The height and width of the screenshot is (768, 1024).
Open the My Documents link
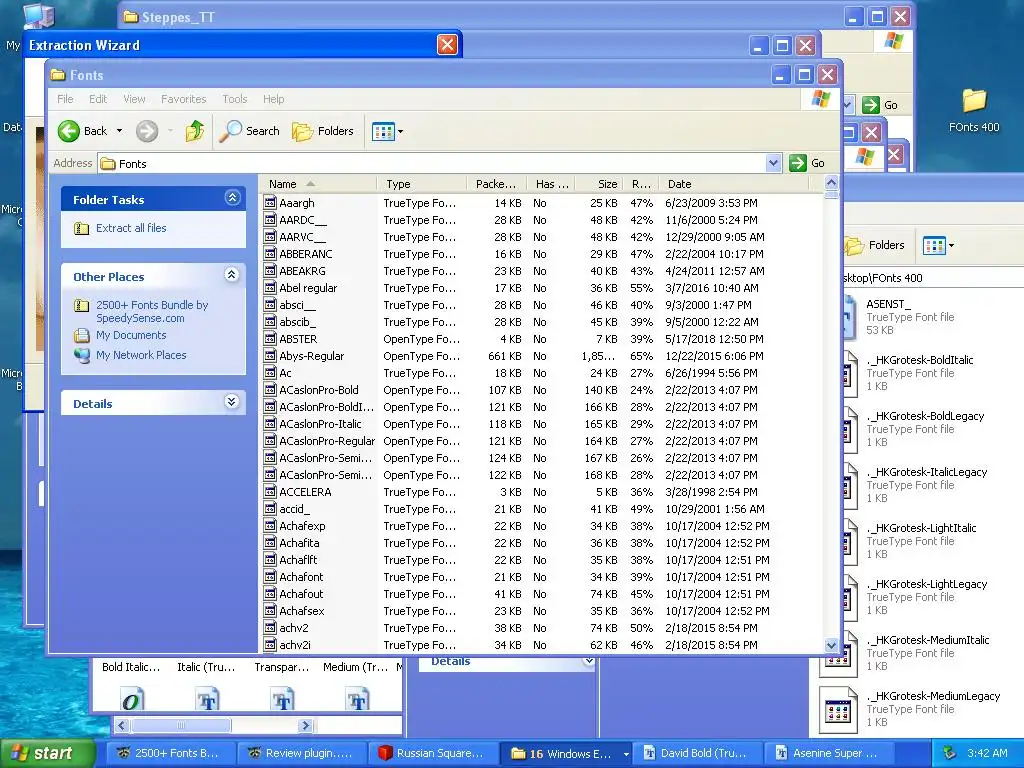pyautogui.click(x=131, y=336)
